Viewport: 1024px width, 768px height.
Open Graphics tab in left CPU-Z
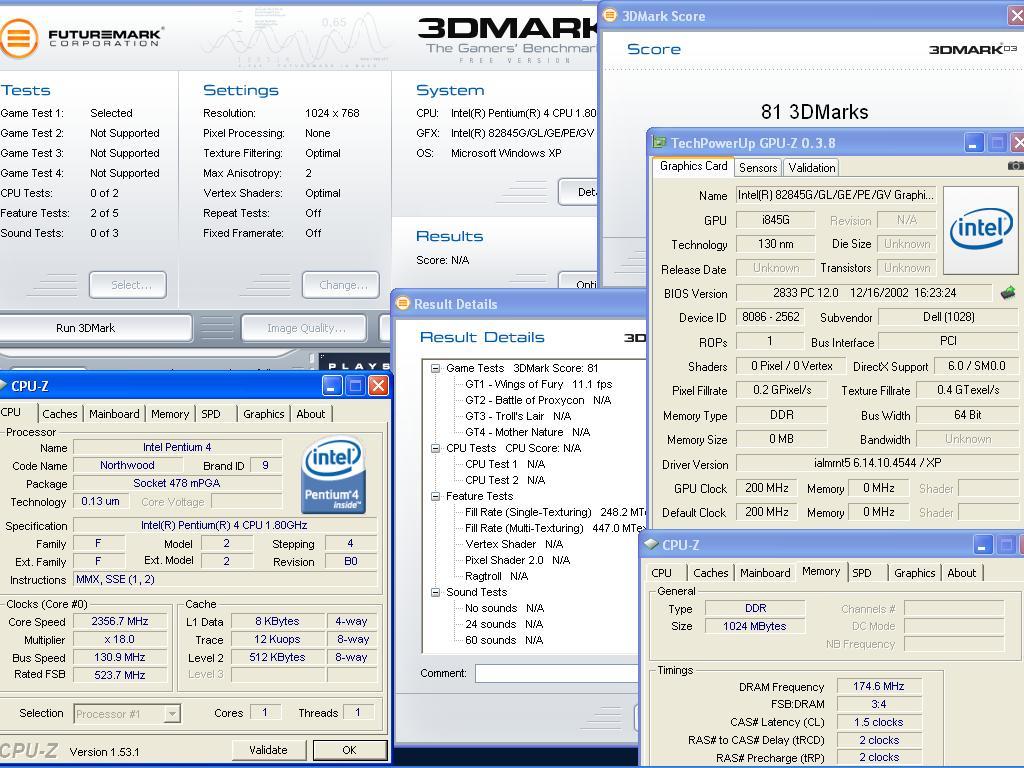tap(264, 414)
